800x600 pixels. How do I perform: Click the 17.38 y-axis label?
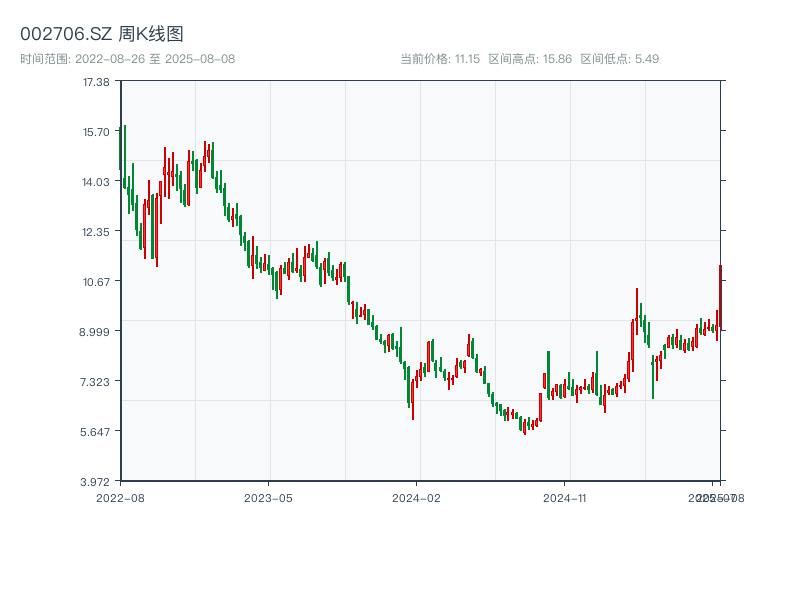[97, 81]
